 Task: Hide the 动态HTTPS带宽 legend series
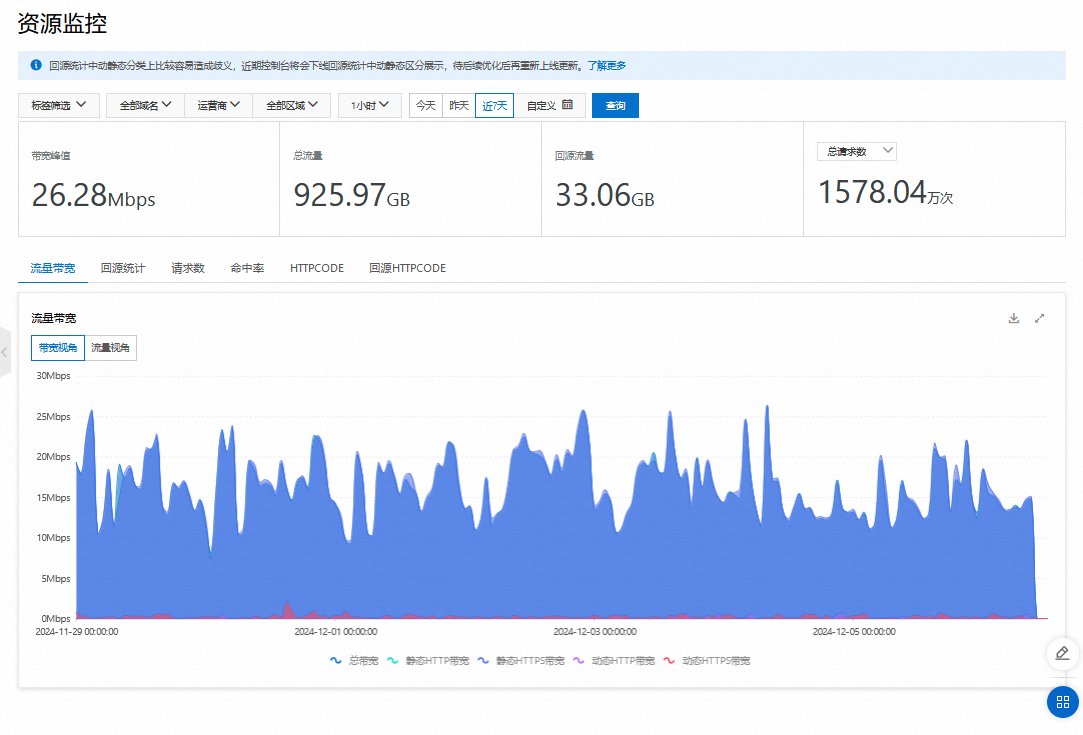[x=706, y=661]
